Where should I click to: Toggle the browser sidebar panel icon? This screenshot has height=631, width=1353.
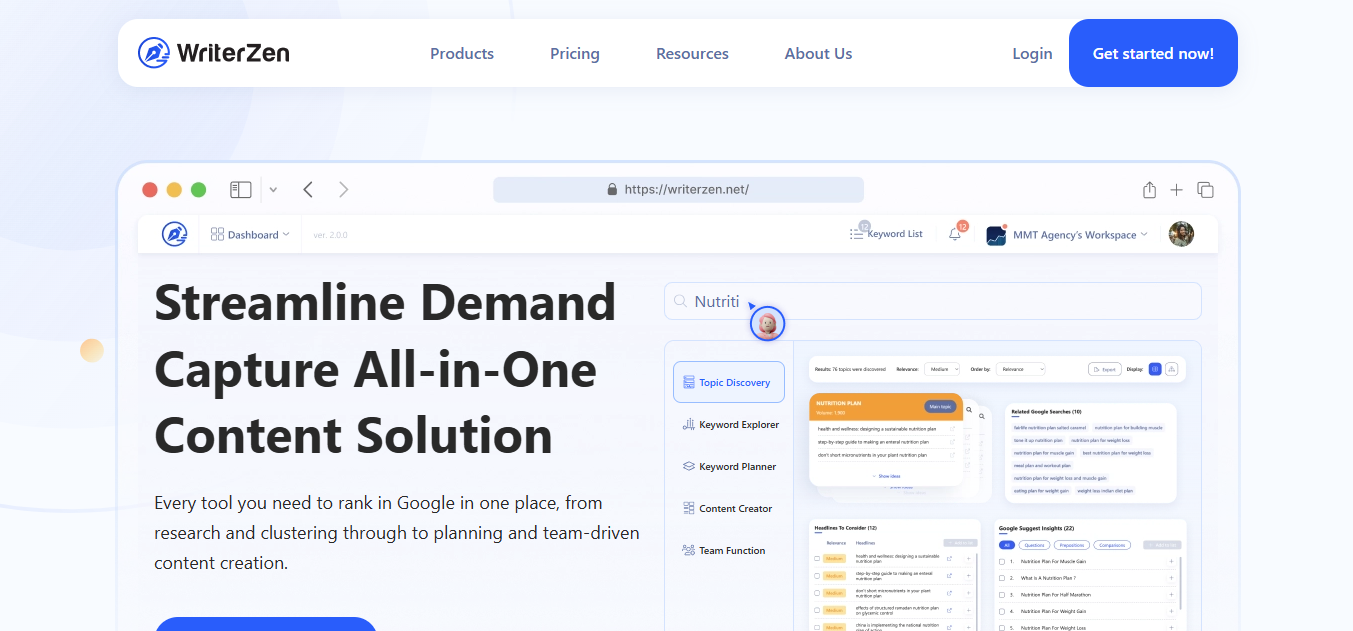coord(241,189)
